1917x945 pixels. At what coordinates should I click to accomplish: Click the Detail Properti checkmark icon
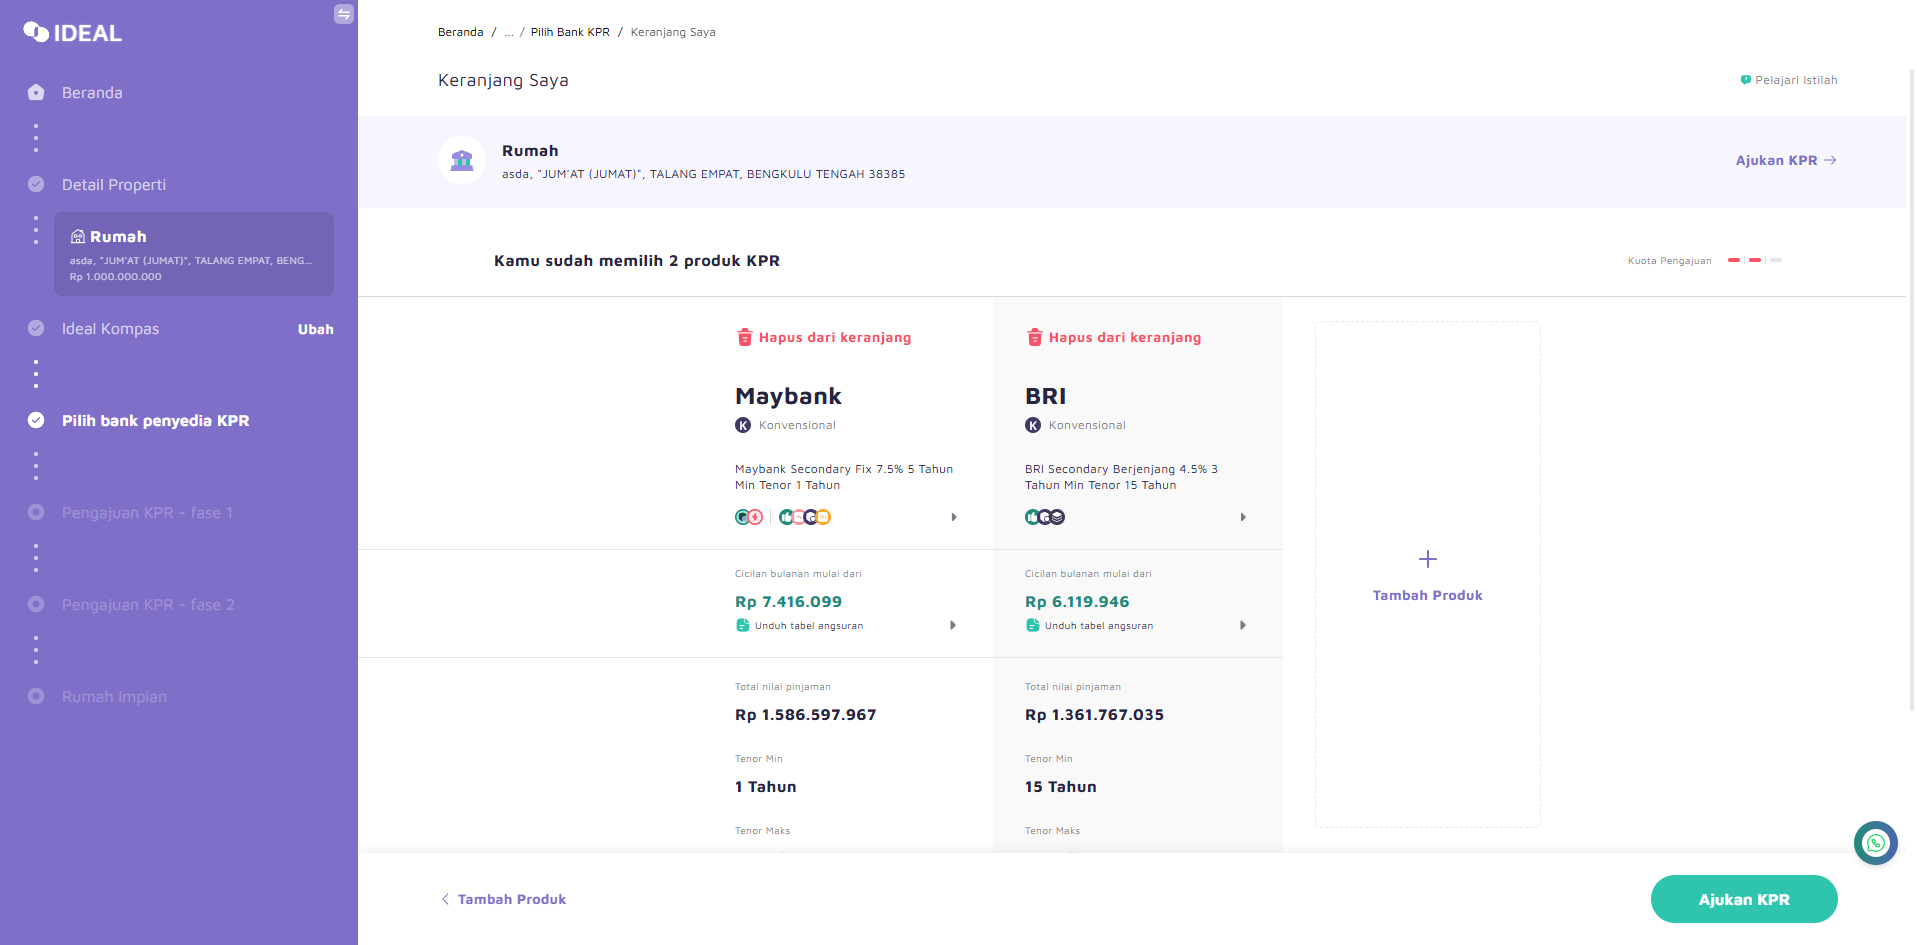36,184
